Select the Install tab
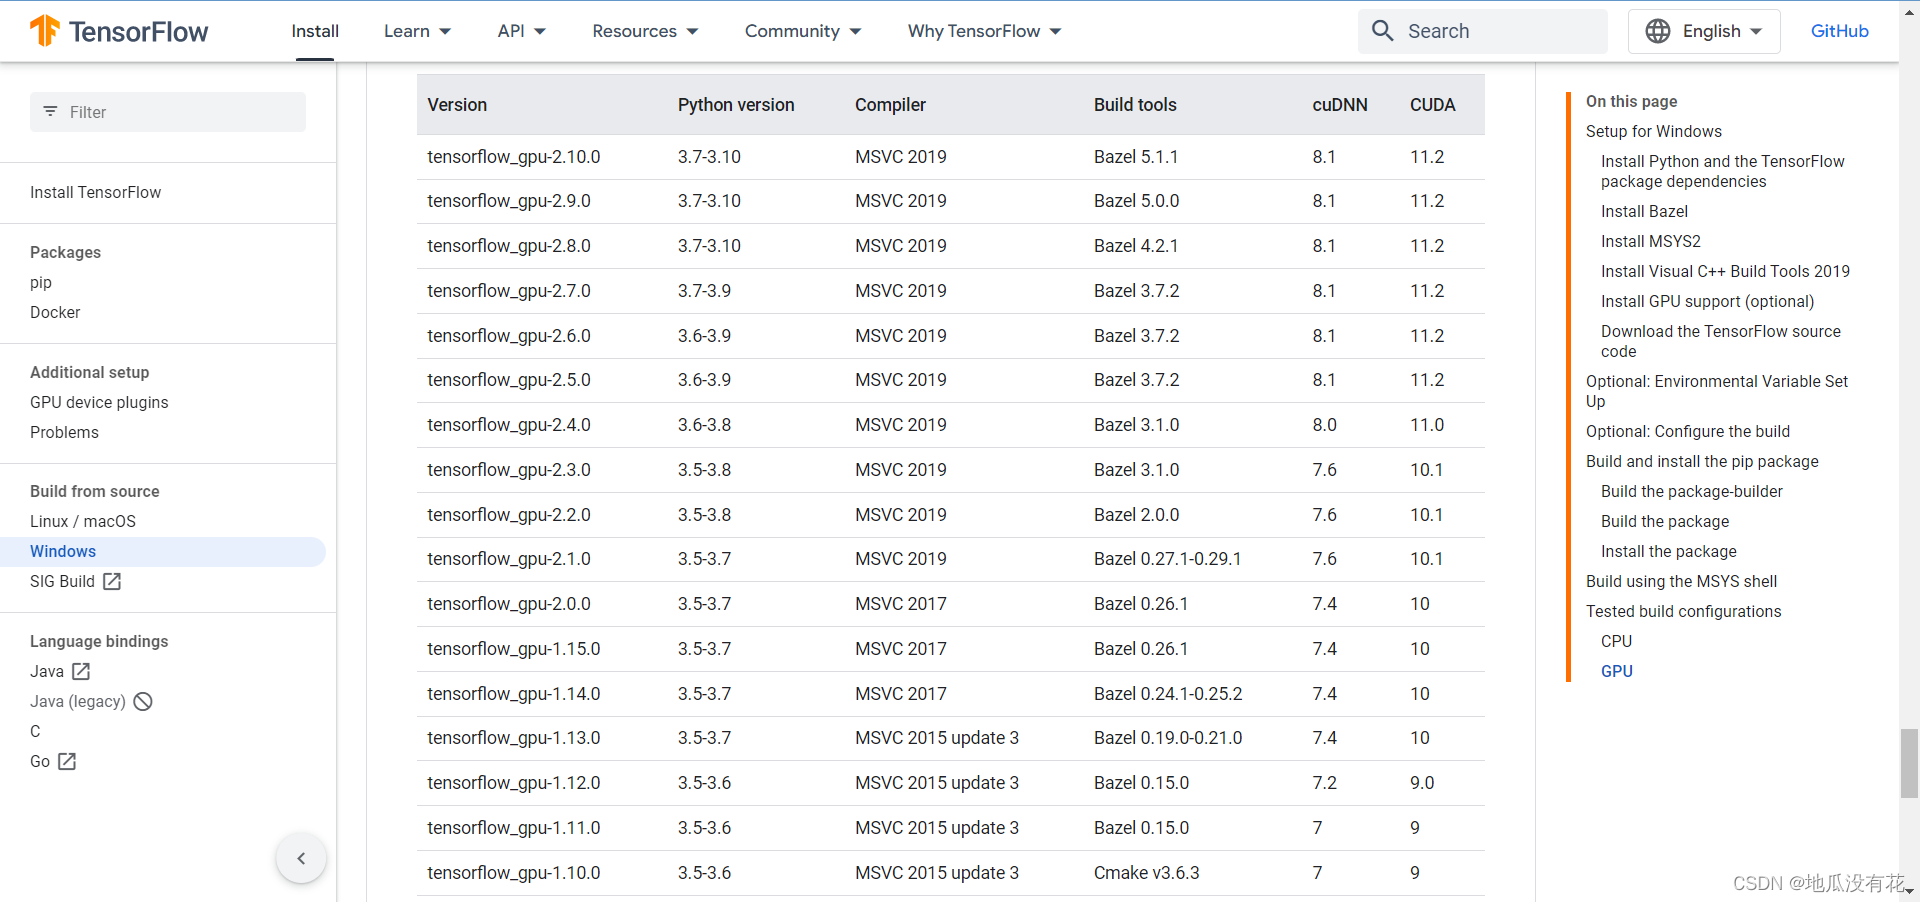1920x902 pixels. [315, 31]
